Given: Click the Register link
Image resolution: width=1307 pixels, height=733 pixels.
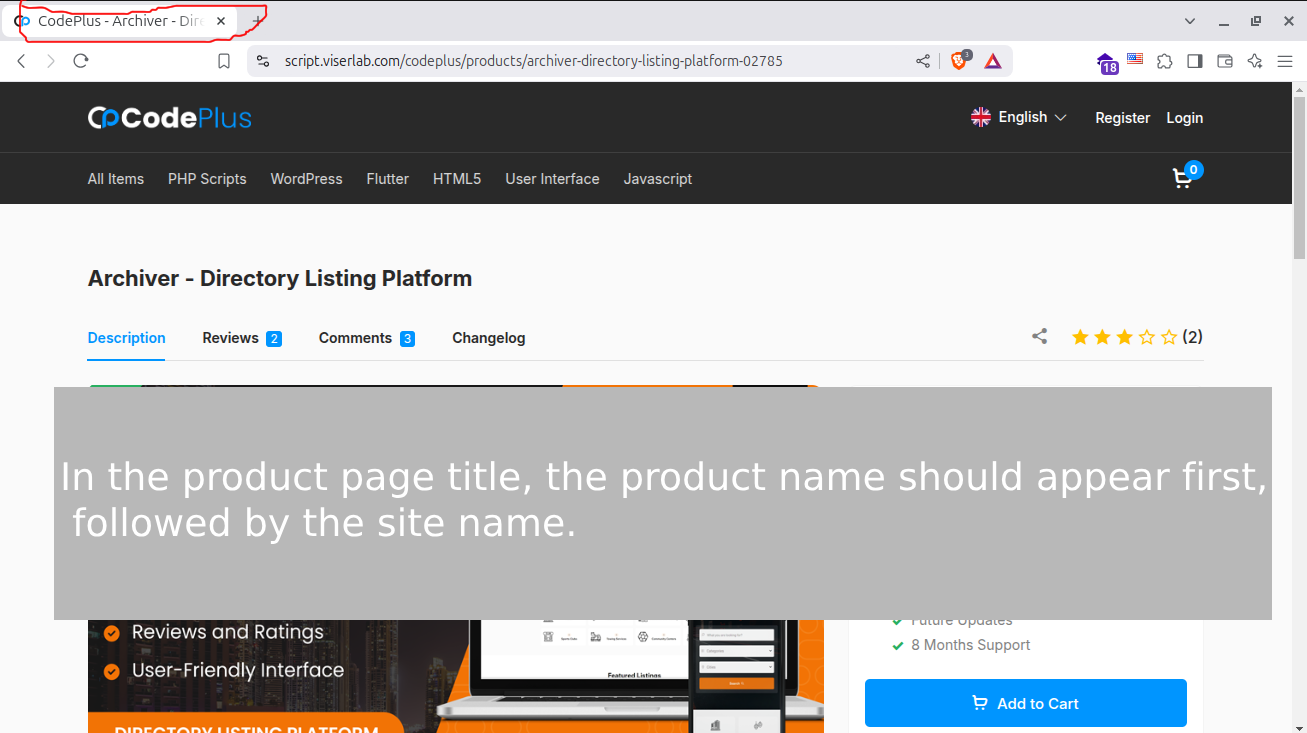Looking at the screenshot, I should pos(1122,118).
